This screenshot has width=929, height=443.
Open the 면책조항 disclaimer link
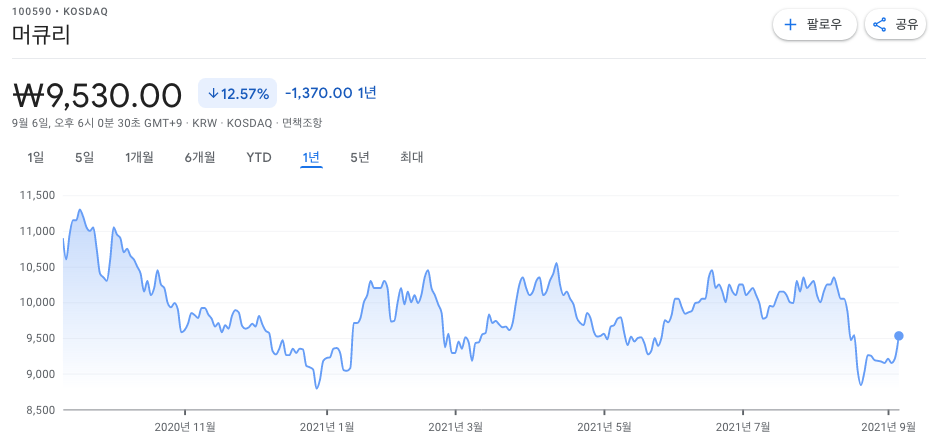coord(302,123)
